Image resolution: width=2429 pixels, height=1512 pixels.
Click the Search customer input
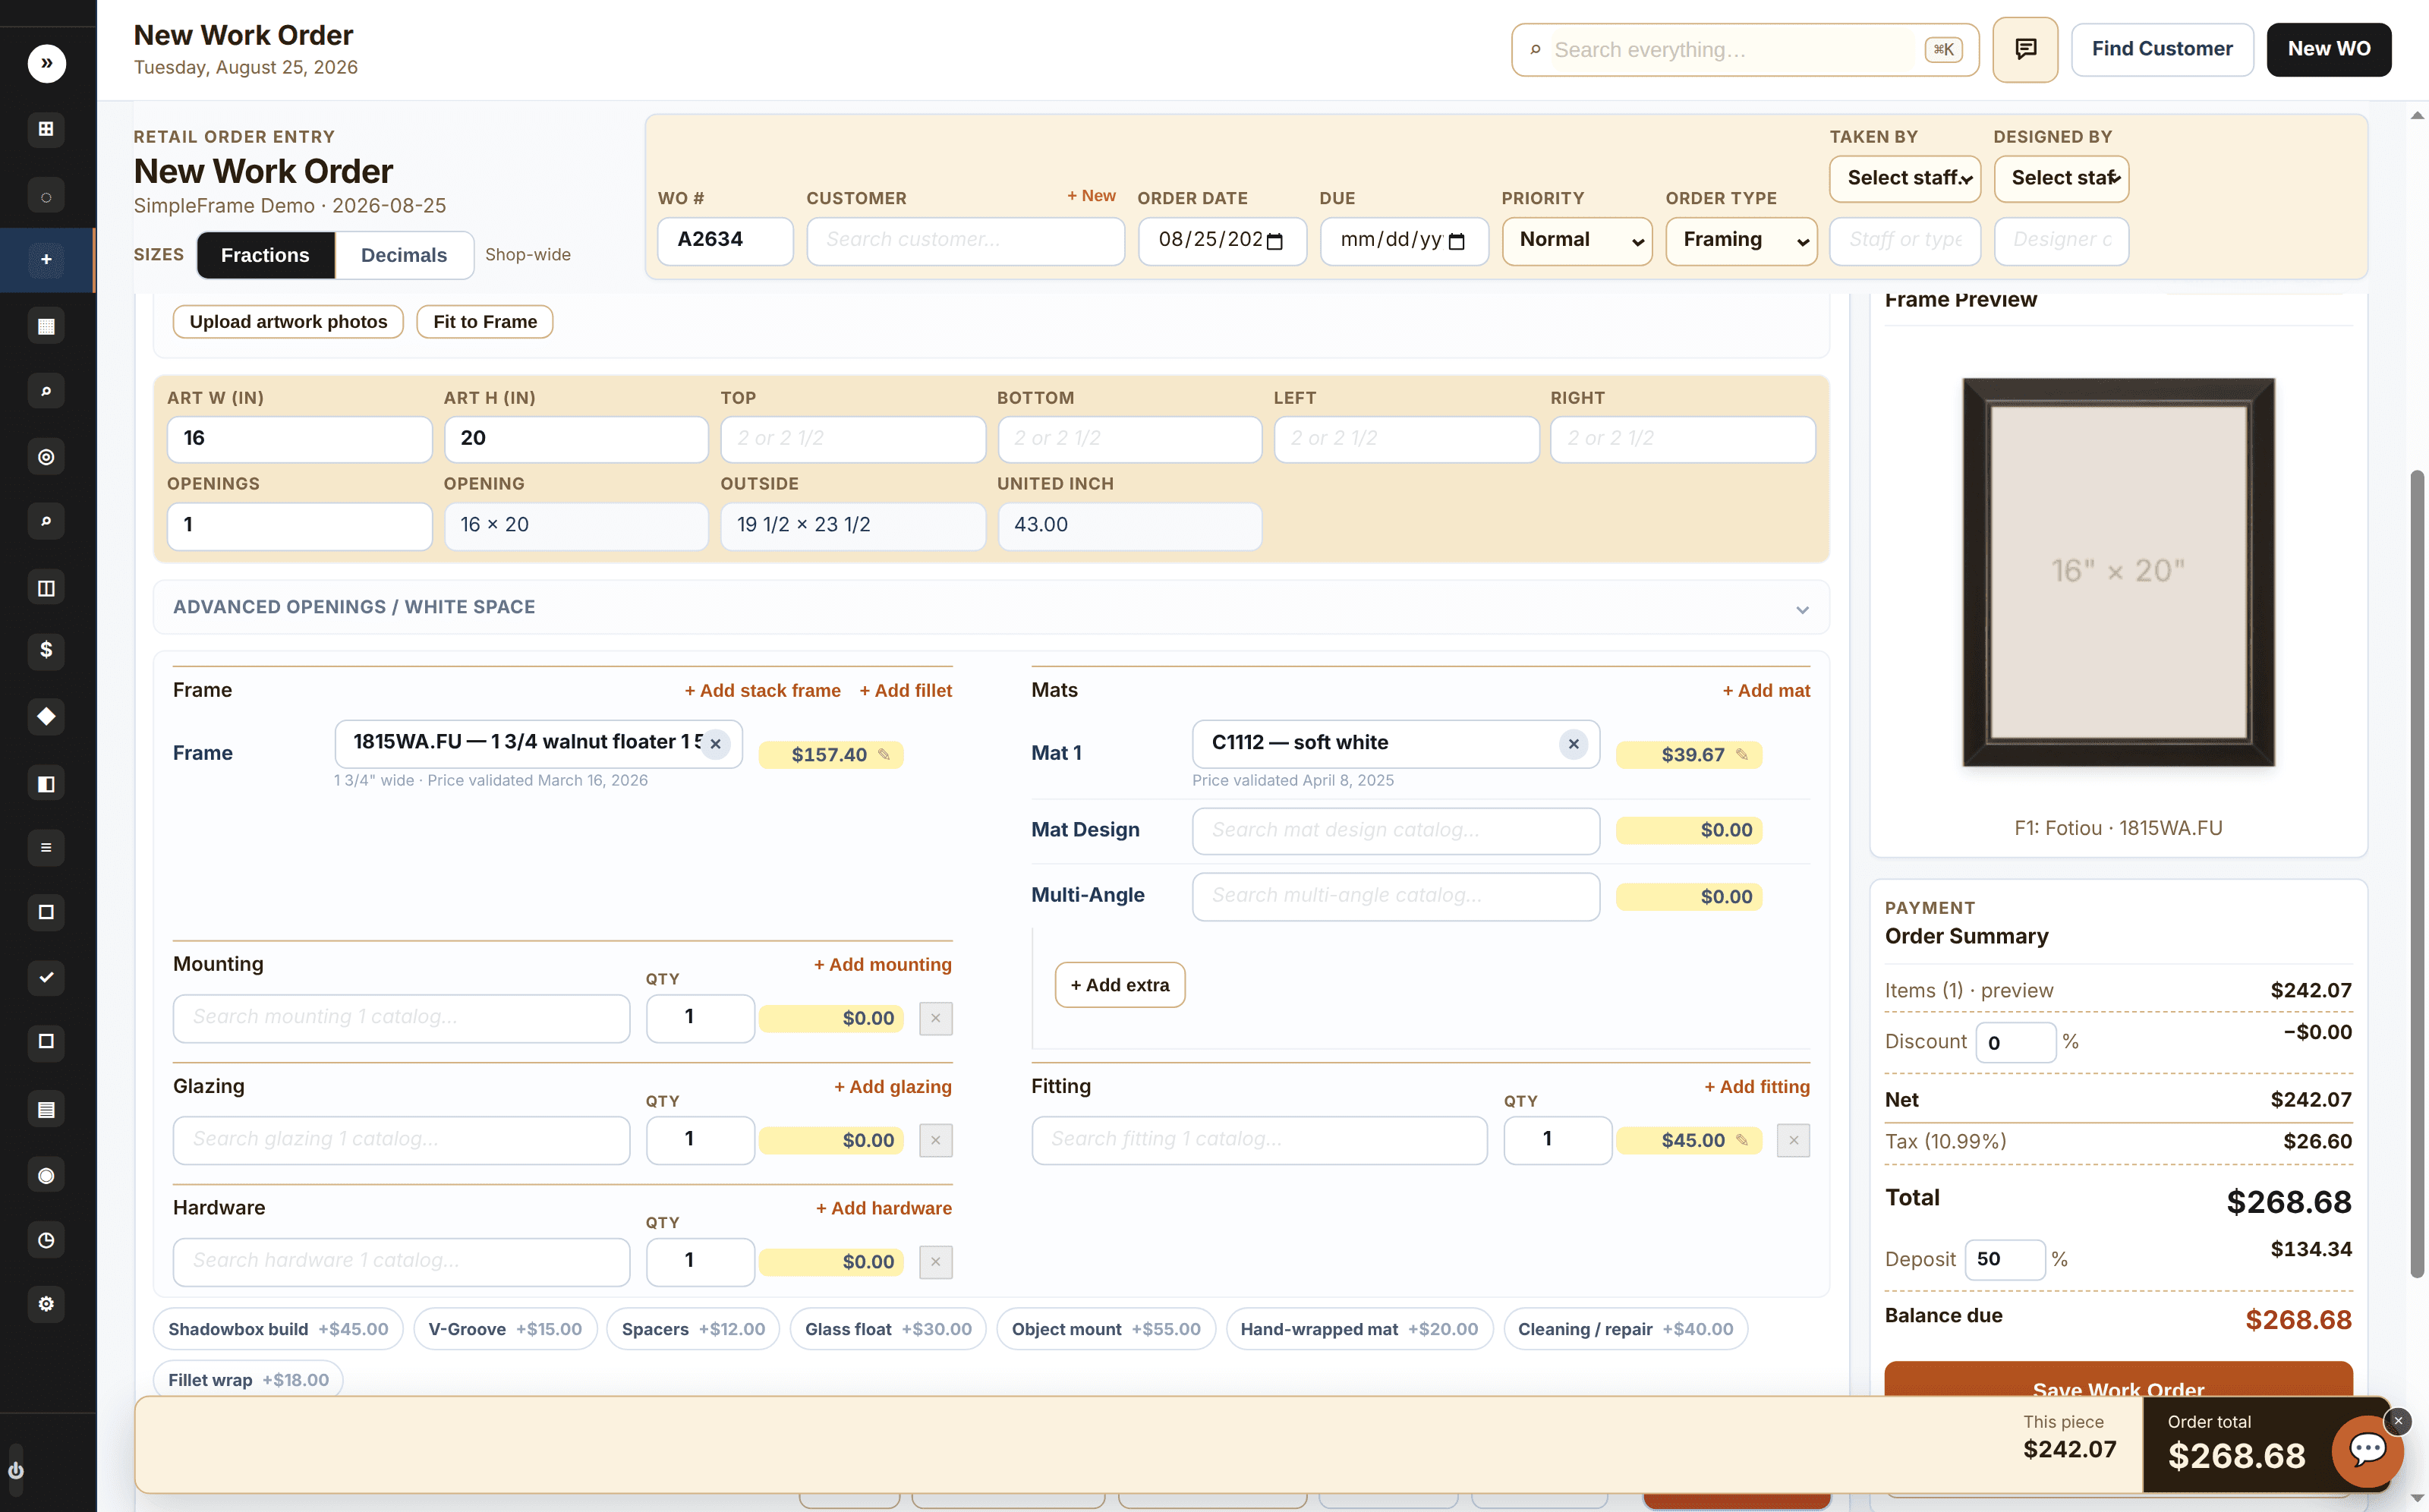pyautogui.click(x=965, y=241)
